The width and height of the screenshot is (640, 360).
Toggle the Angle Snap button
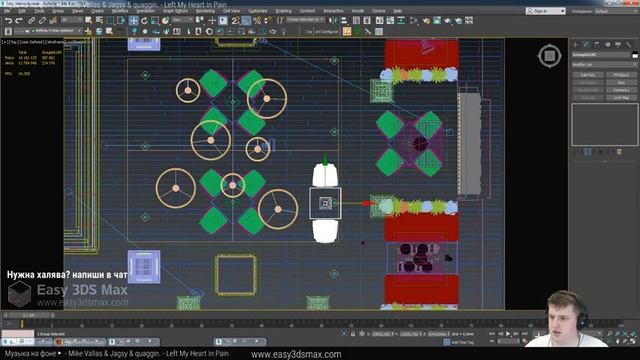246,20
